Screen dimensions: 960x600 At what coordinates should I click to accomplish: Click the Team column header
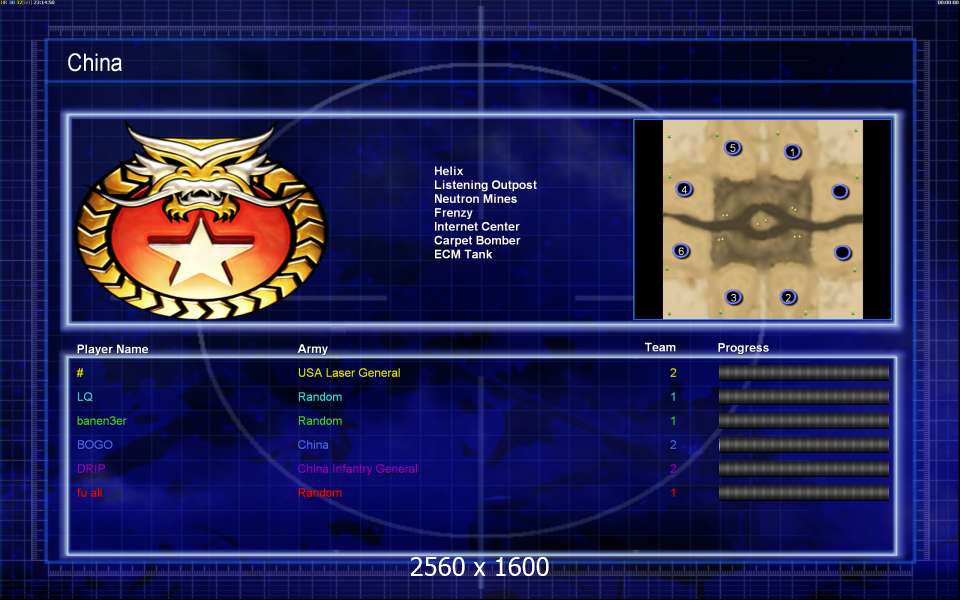(660, 347)
